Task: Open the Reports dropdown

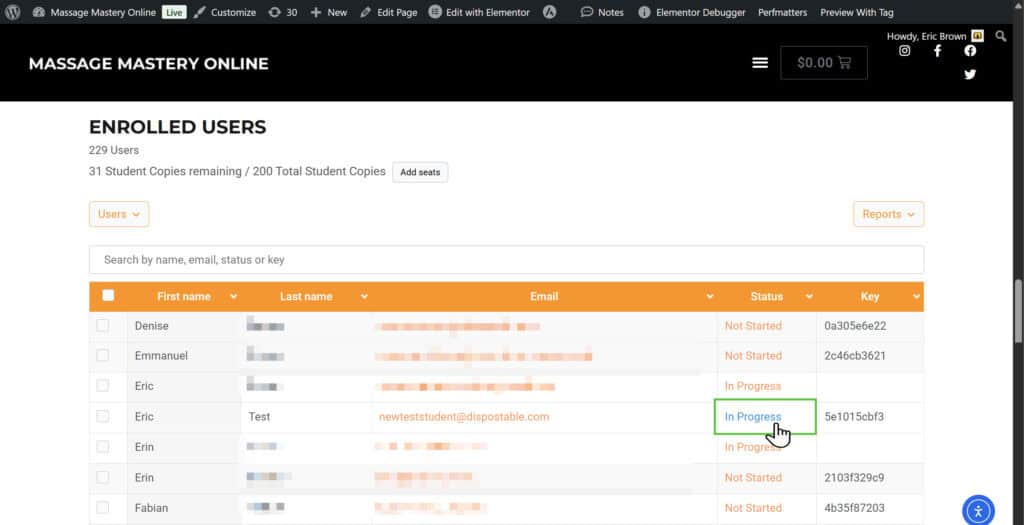Action: (888, 214)
